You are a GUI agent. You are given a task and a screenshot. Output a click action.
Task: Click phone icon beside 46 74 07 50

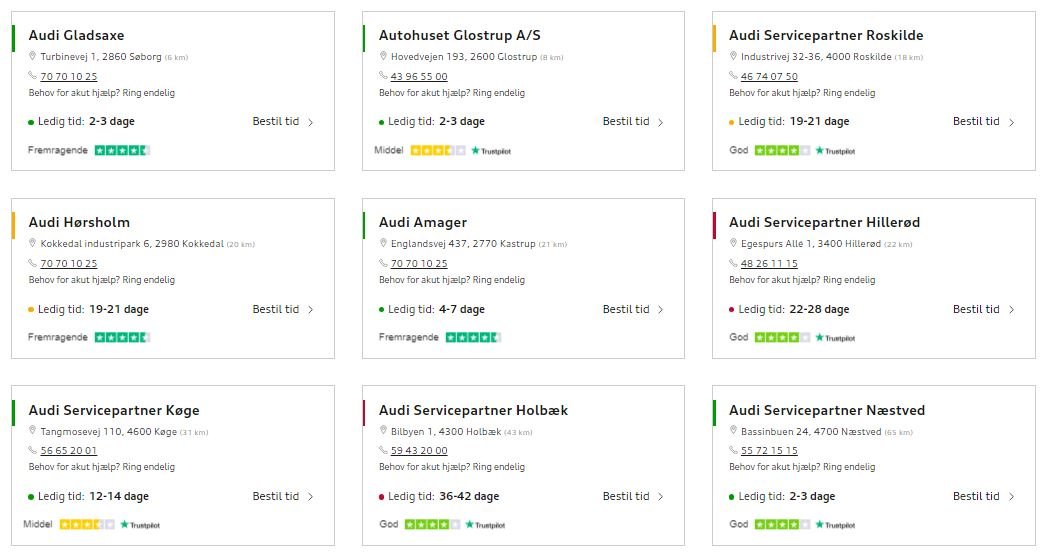(734, 76)
